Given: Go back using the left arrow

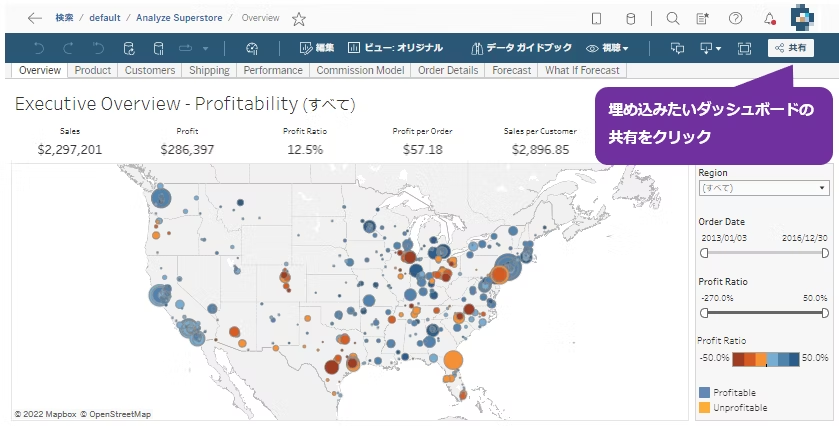Looking at the screenshot, I should [x=35, y=18].
